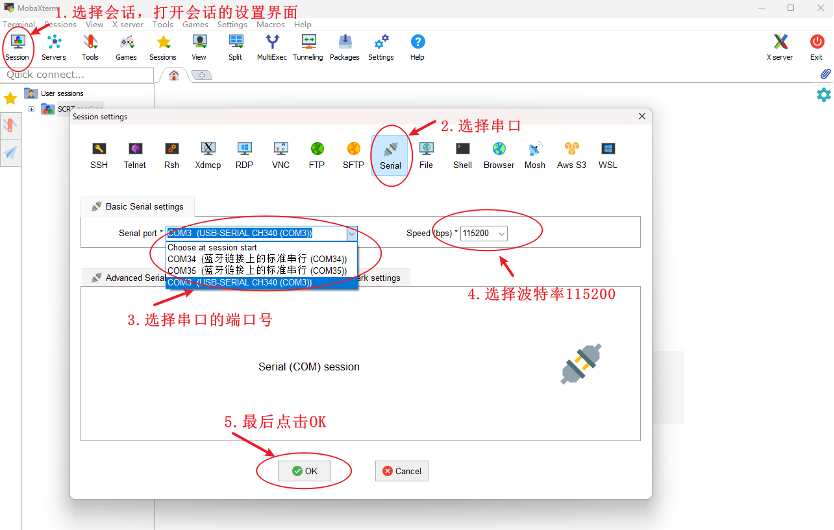This screenshot has height=530, width=834.
Task: Select File session type
Action: tap(426, 155)
